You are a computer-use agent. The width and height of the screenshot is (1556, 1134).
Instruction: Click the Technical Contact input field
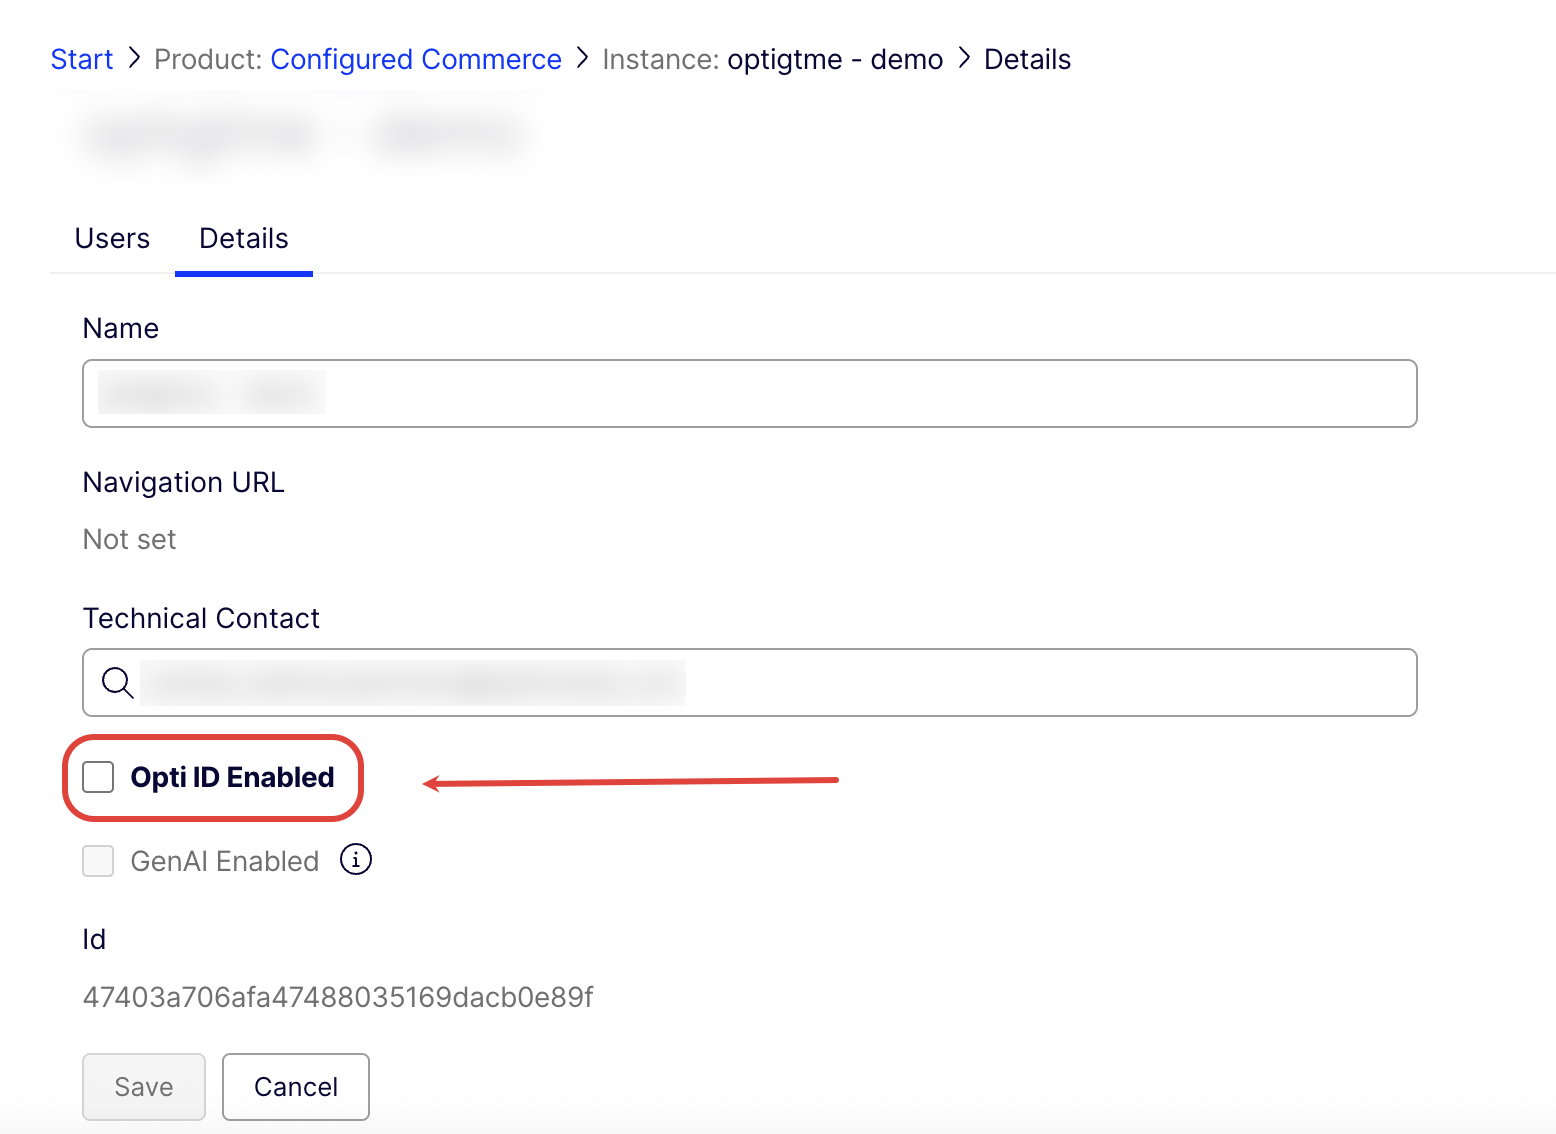point(700,683)
